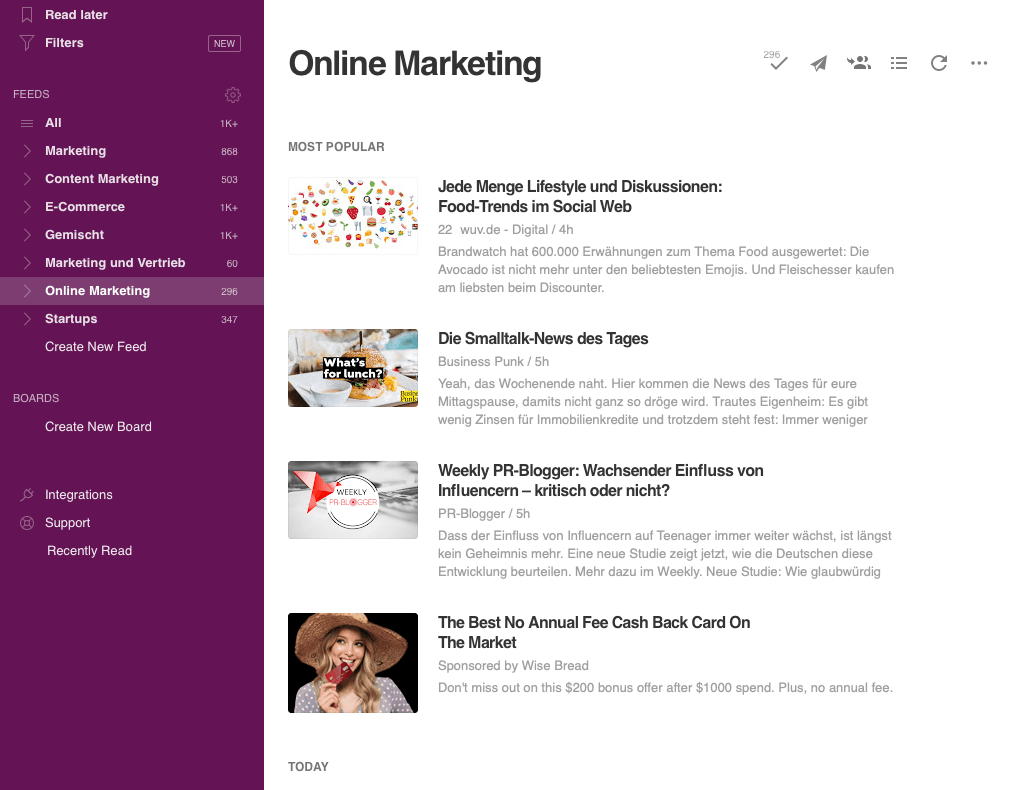Viewport: 1017px width, 790px height.
Task: Open the feeds settings gear icon
Action: pos(233,95)
